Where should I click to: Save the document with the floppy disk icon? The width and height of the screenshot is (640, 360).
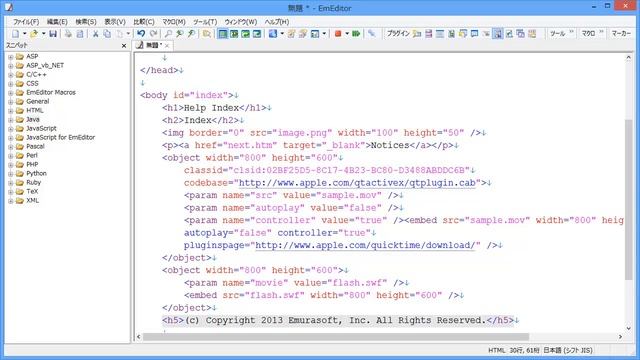click(53, 34)
